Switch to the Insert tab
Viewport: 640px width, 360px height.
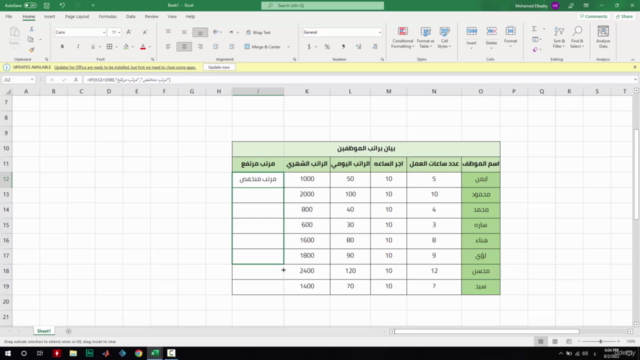click(x=49, y=16)
